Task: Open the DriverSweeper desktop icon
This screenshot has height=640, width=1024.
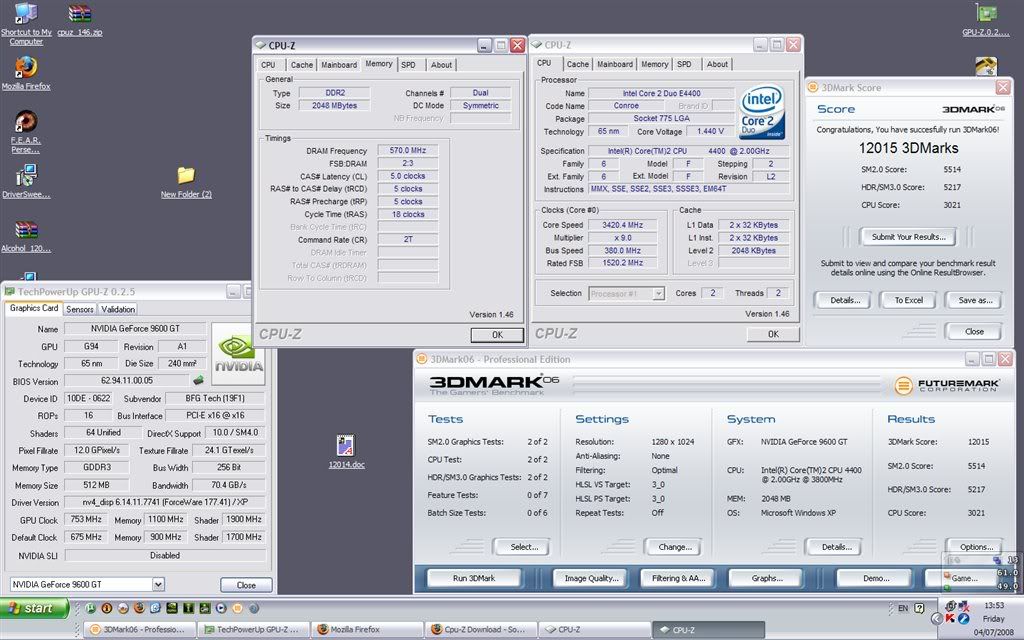Action: click(x=26, y=176)
